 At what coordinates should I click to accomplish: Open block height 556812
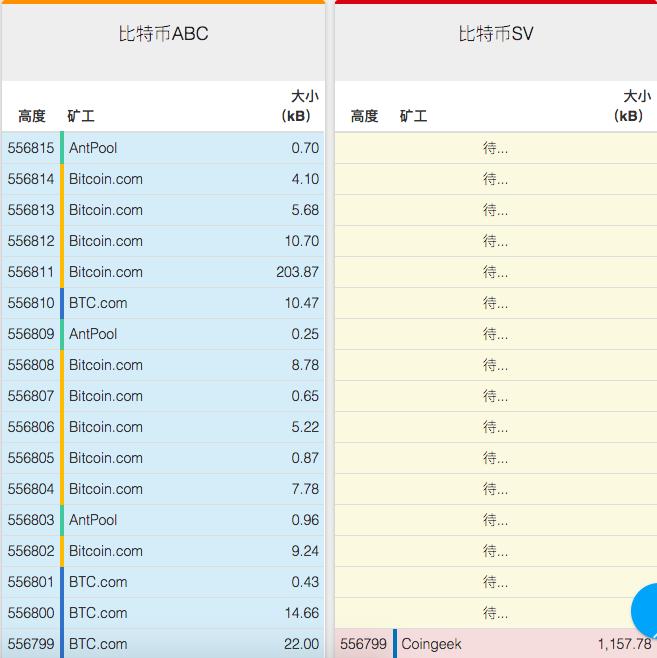[31, 241]
